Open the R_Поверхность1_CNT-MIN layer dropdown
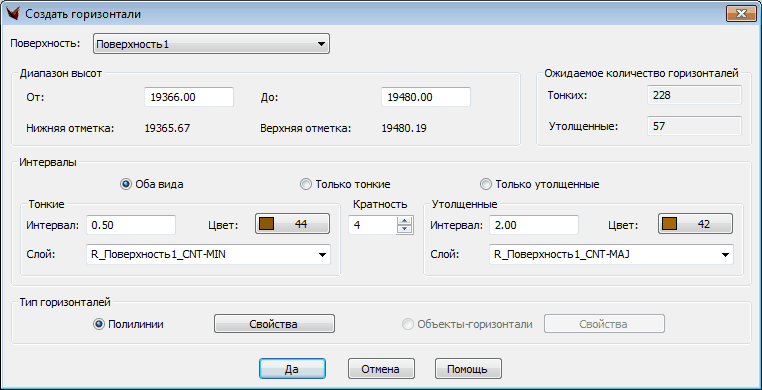Image resolution: width=762 pixels, height=390 pixels. pyautogui.click(x=208, y=254)
